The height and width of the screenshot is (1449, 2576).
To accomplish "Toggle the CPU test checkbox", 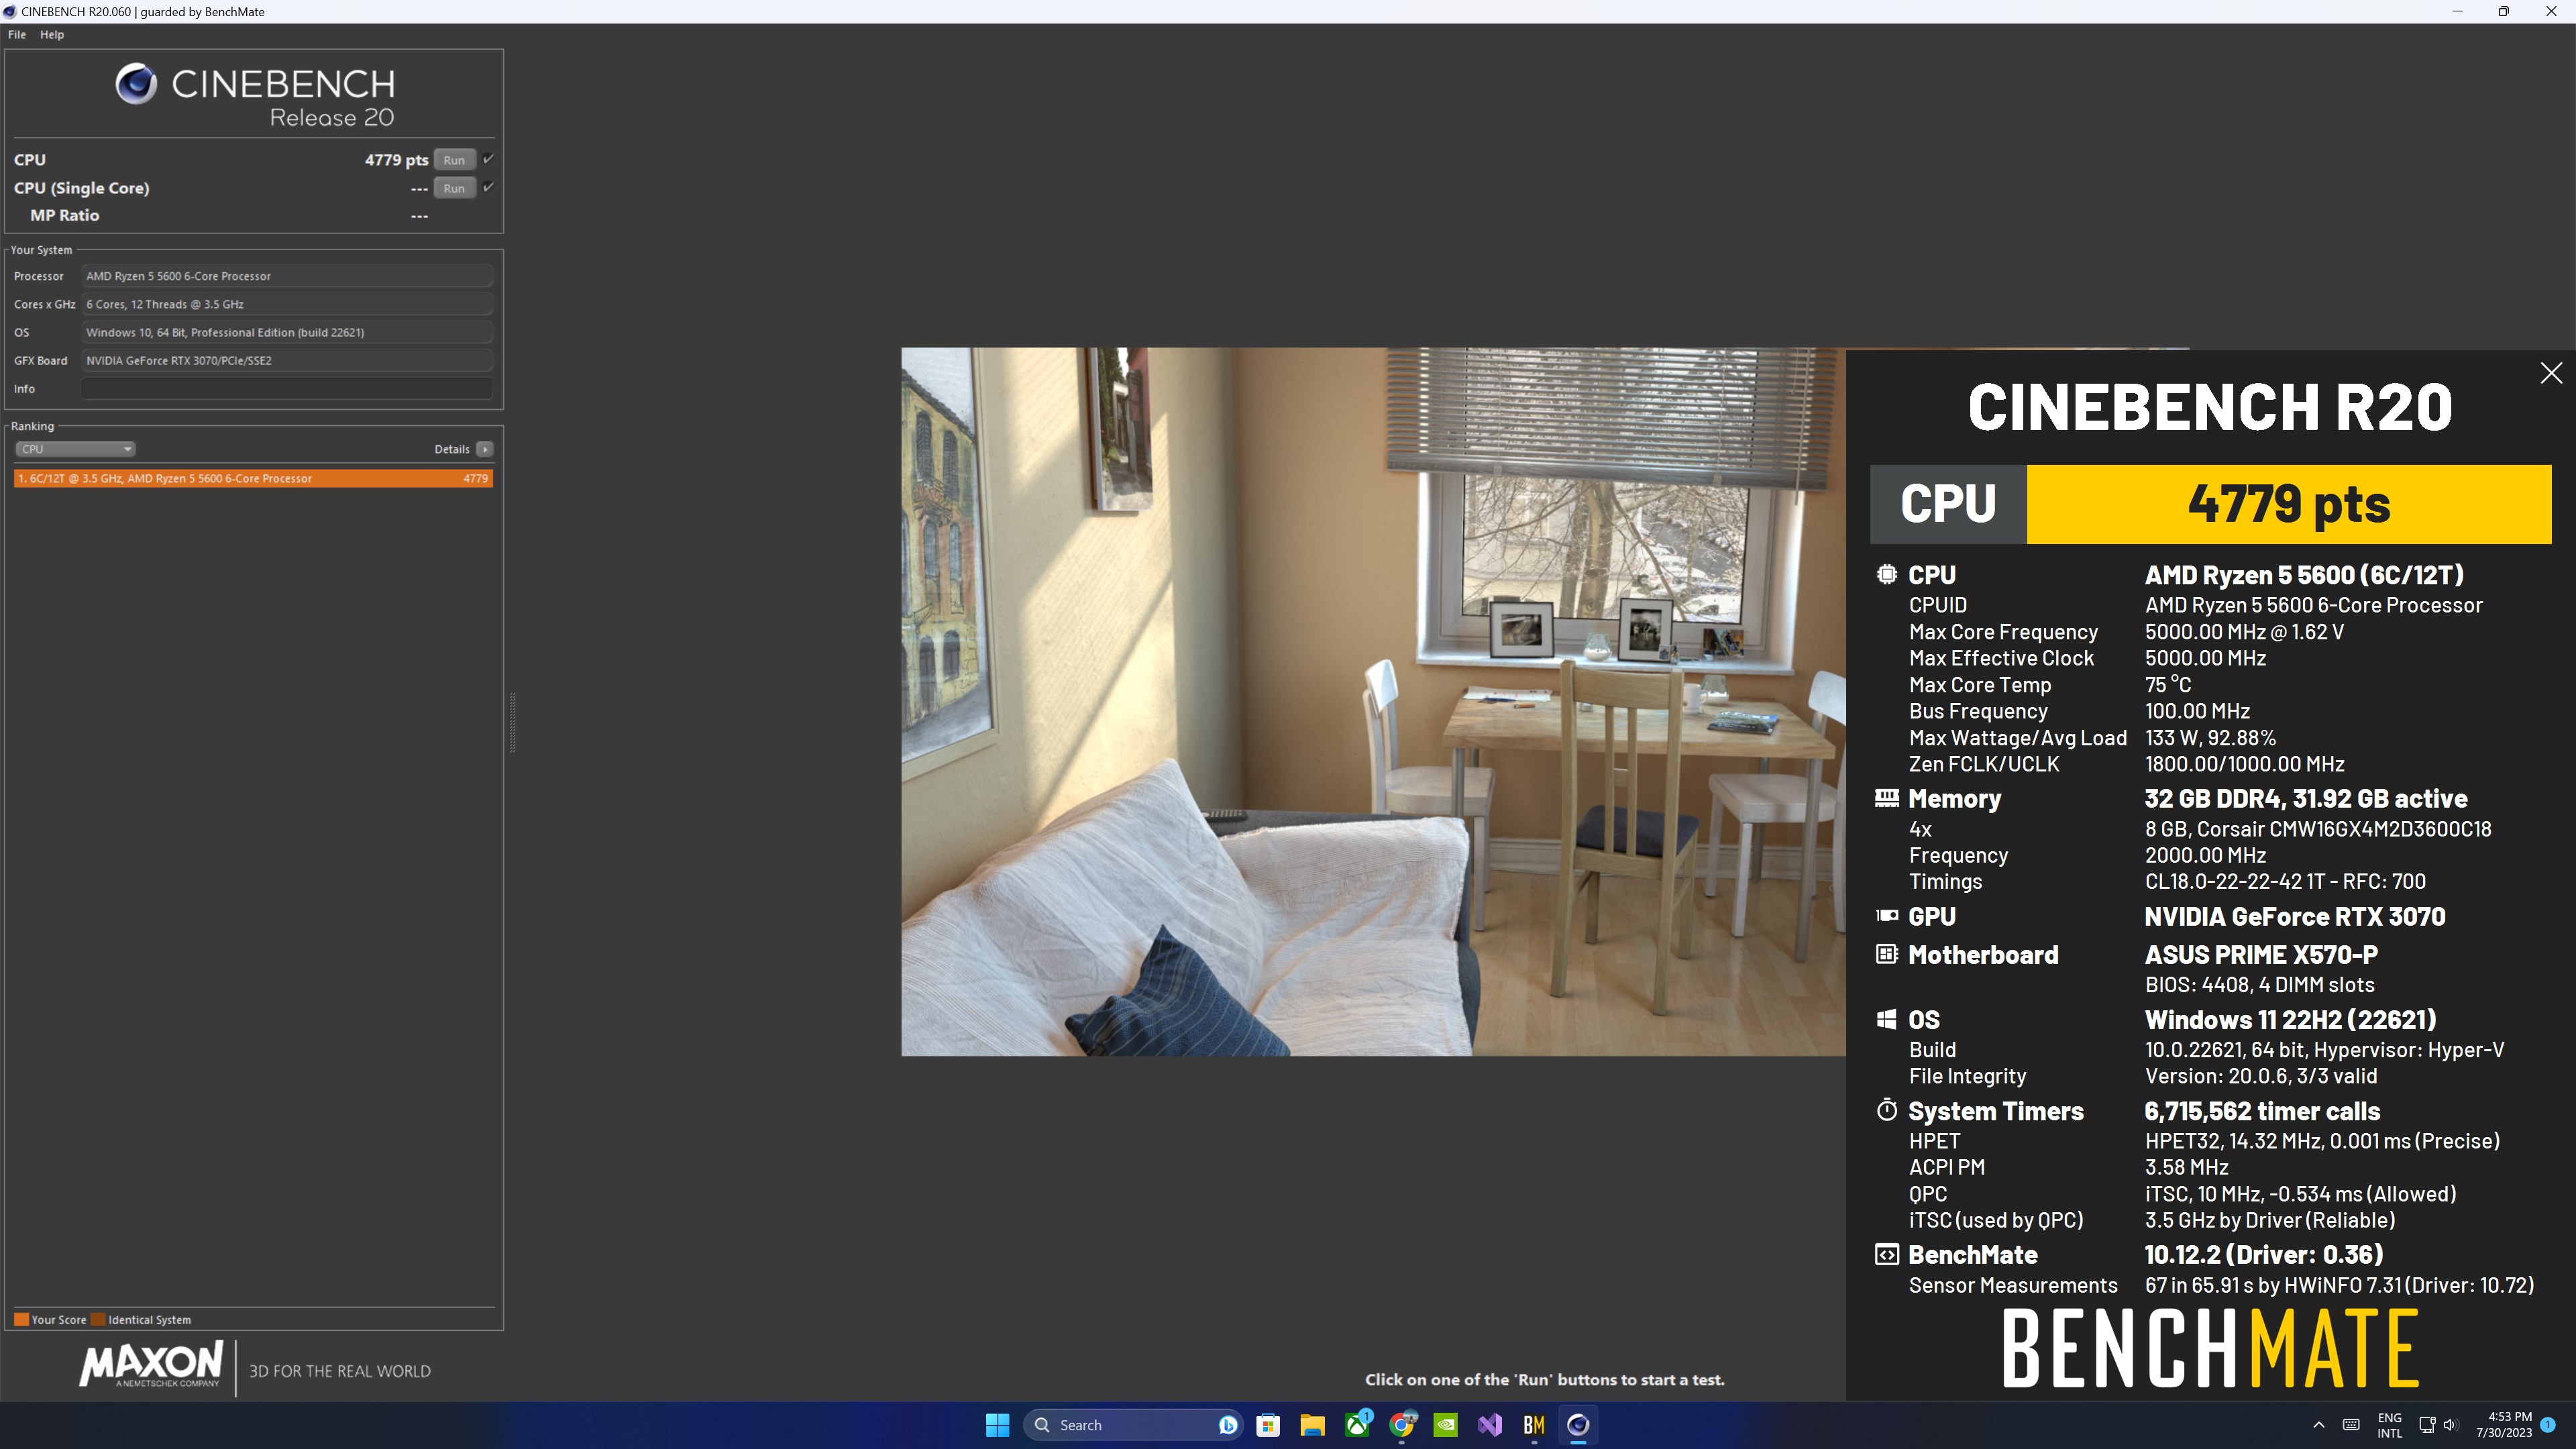I will click(488, 159).
